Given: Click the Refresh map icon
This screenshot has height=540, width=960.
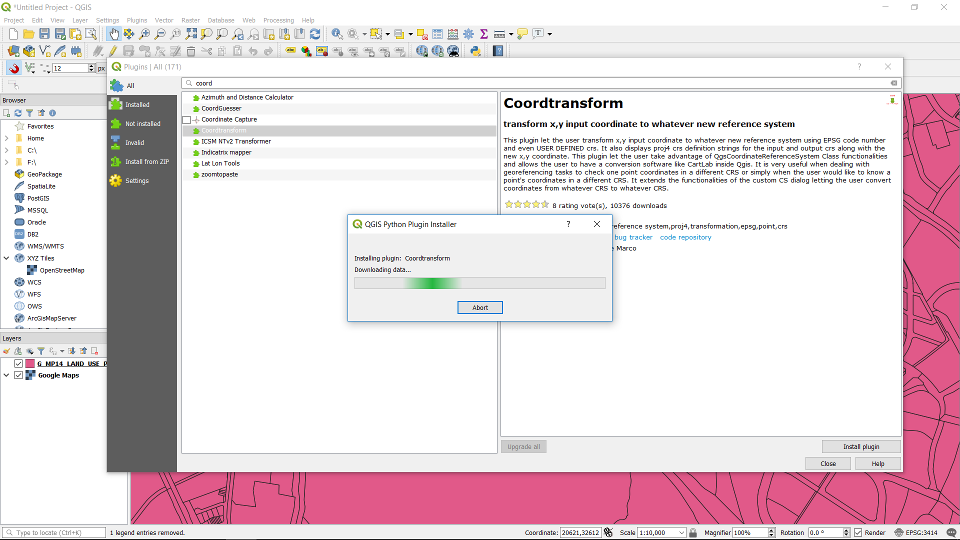Looking at the screenshot, I should [x=315, y=34].
